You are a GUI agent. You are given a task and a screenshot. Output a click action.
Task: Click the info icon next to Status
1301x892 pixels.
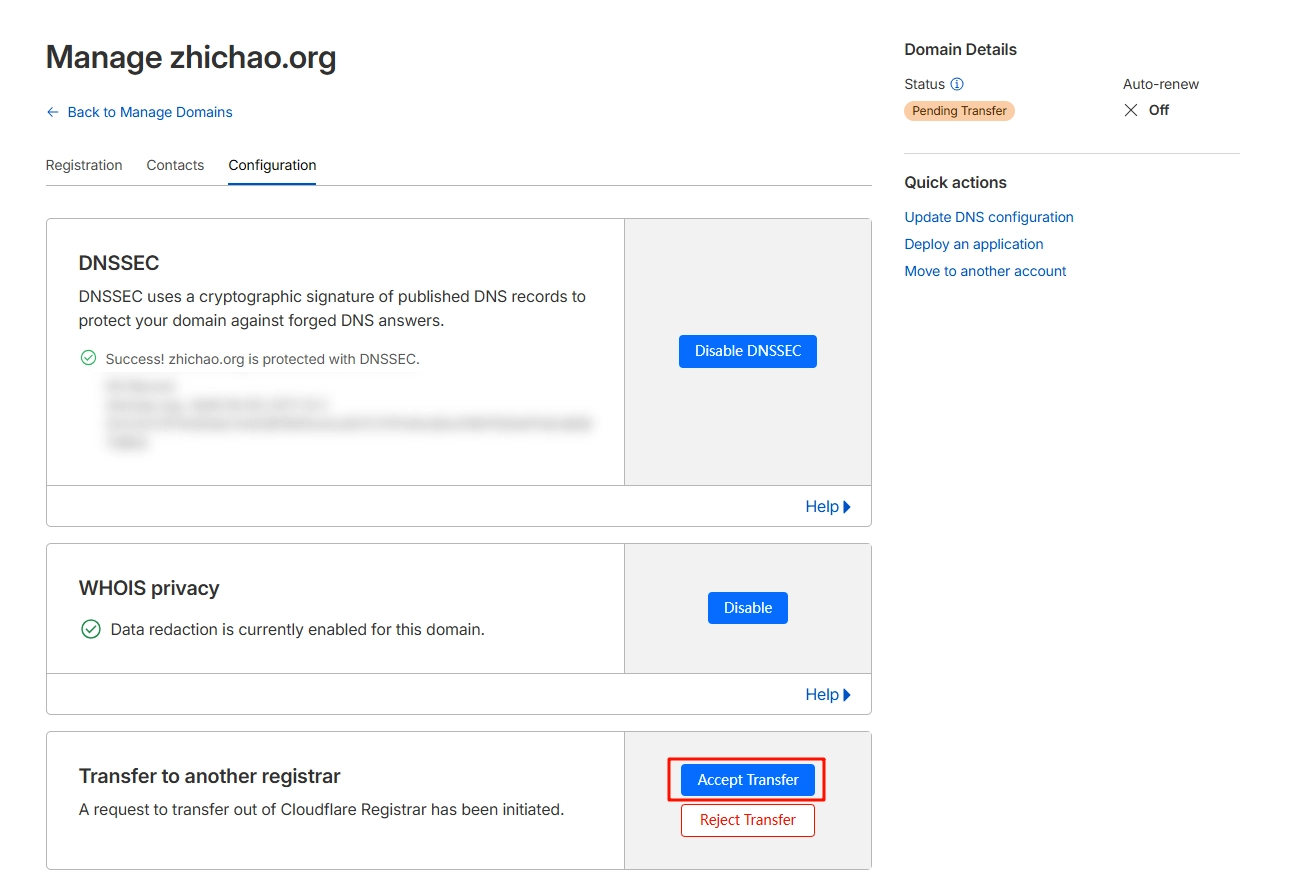[957, 85]
